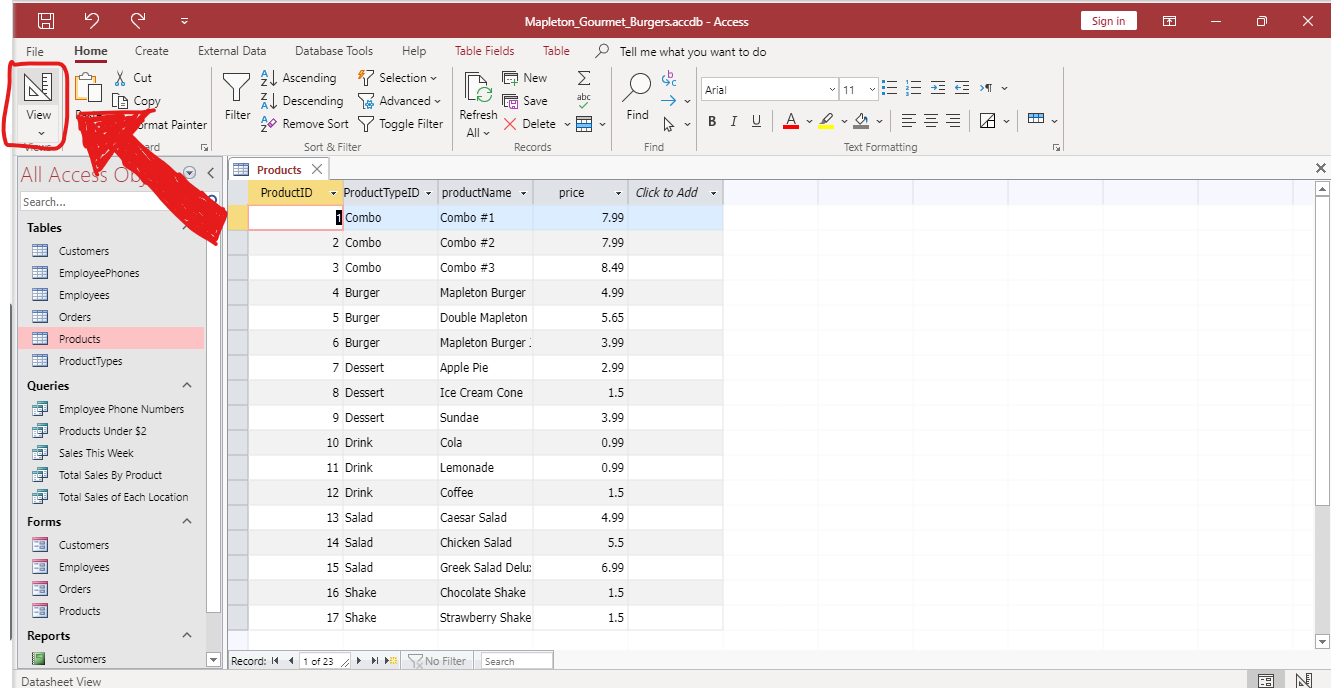The height and width of the screenshot is (688, 1331).
Task: Switch to the External Data tab
Action: [x=232, y=51]
